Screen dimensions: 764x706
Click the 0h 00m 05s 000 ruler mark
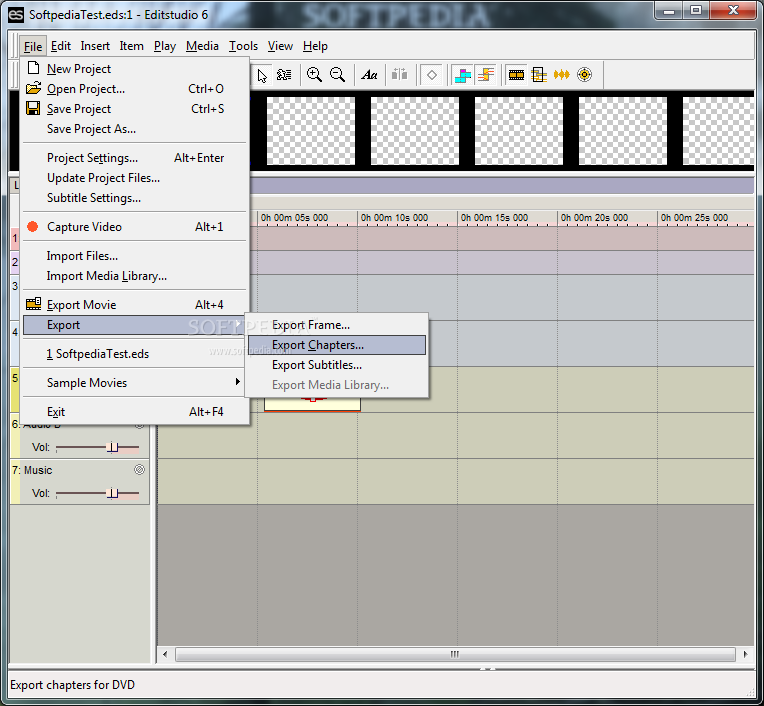(294, 218)
